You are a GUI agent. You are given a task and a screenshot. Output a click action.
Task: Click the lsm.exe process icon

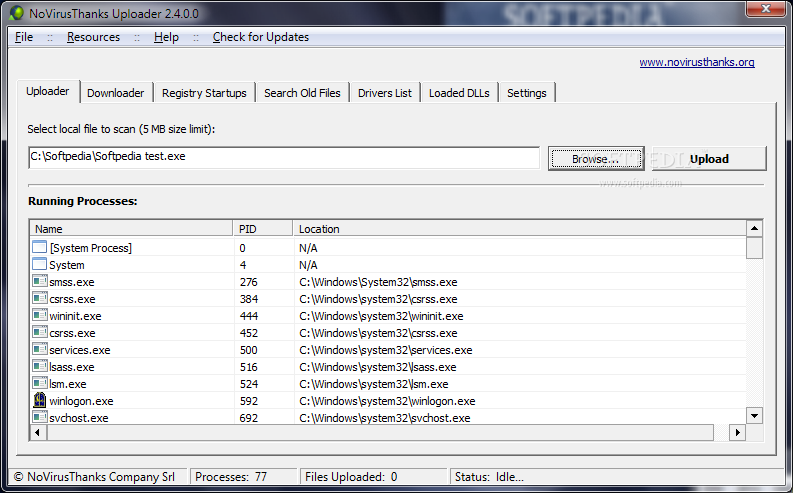tap(39, 383)
